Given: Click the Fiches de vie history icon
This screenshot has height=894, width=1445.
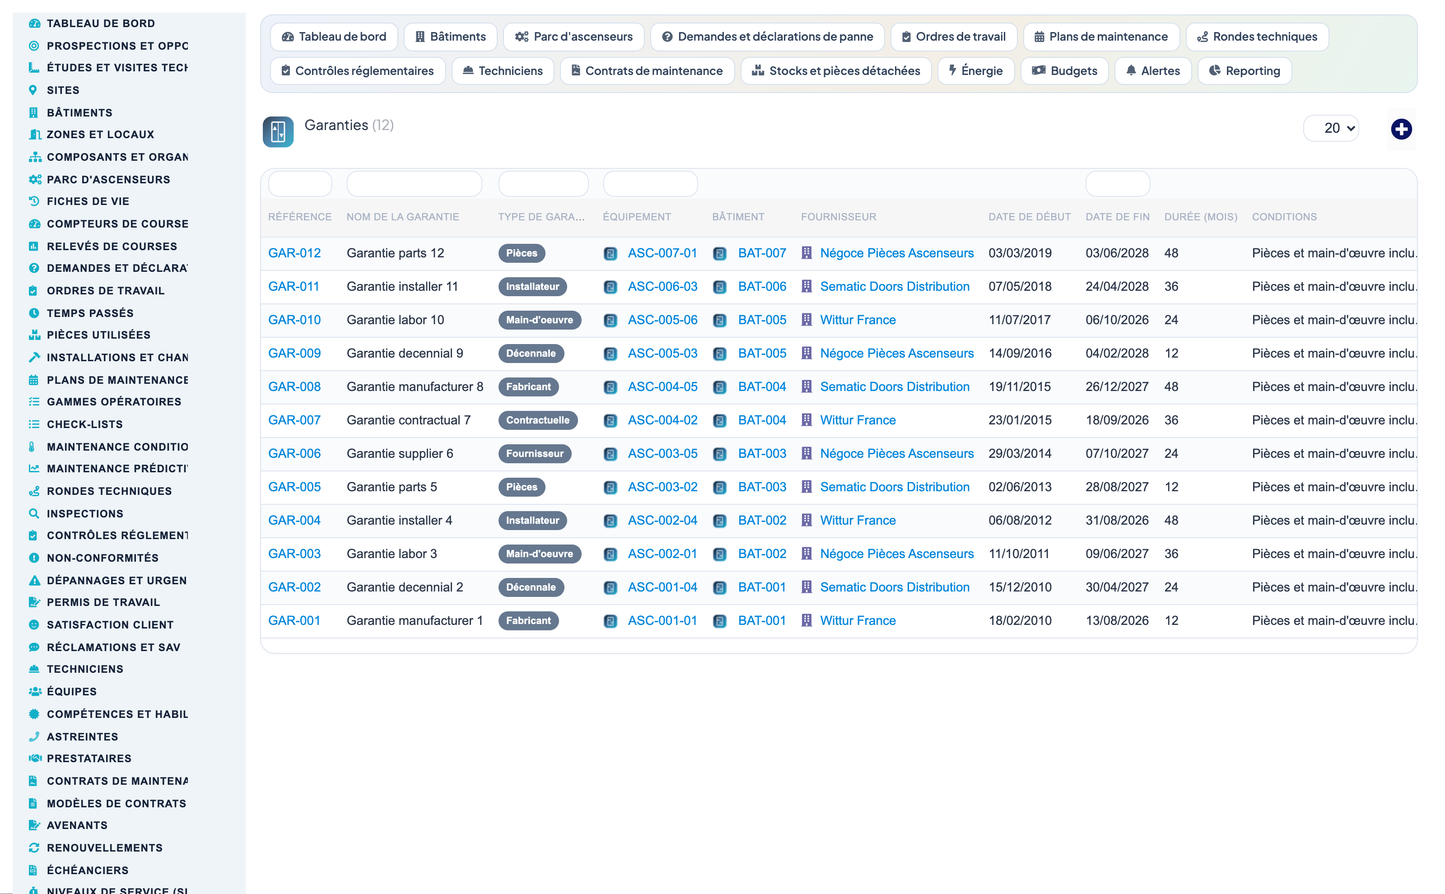Looking at the screenshot, I should click(34, 201).
